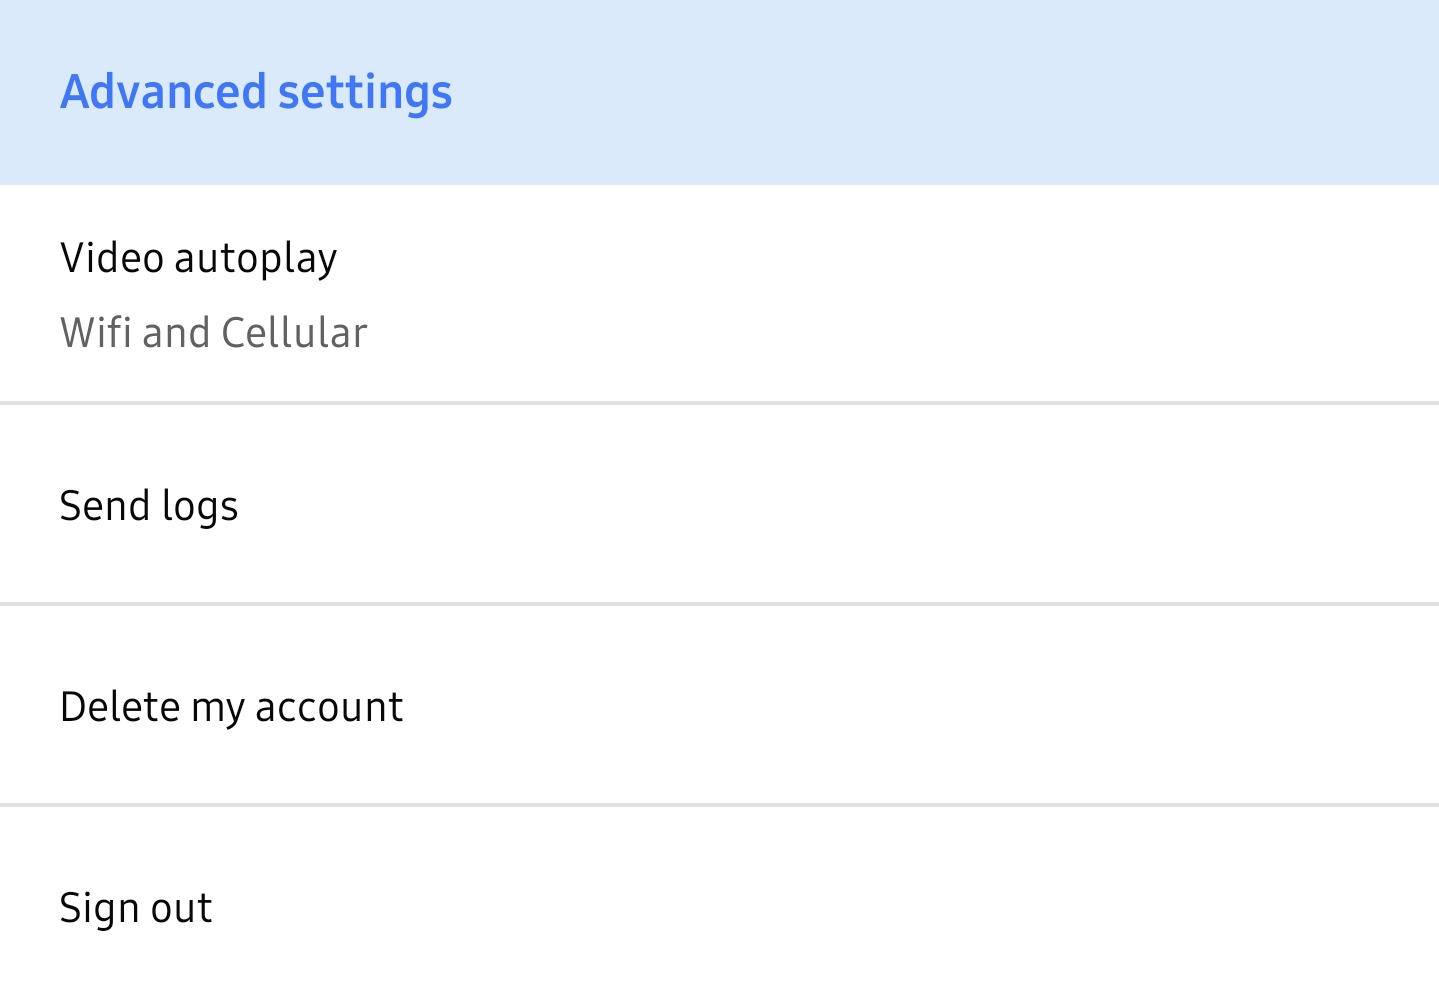
Task: Click the Delete my account row
Action: (x=719, y=706)
